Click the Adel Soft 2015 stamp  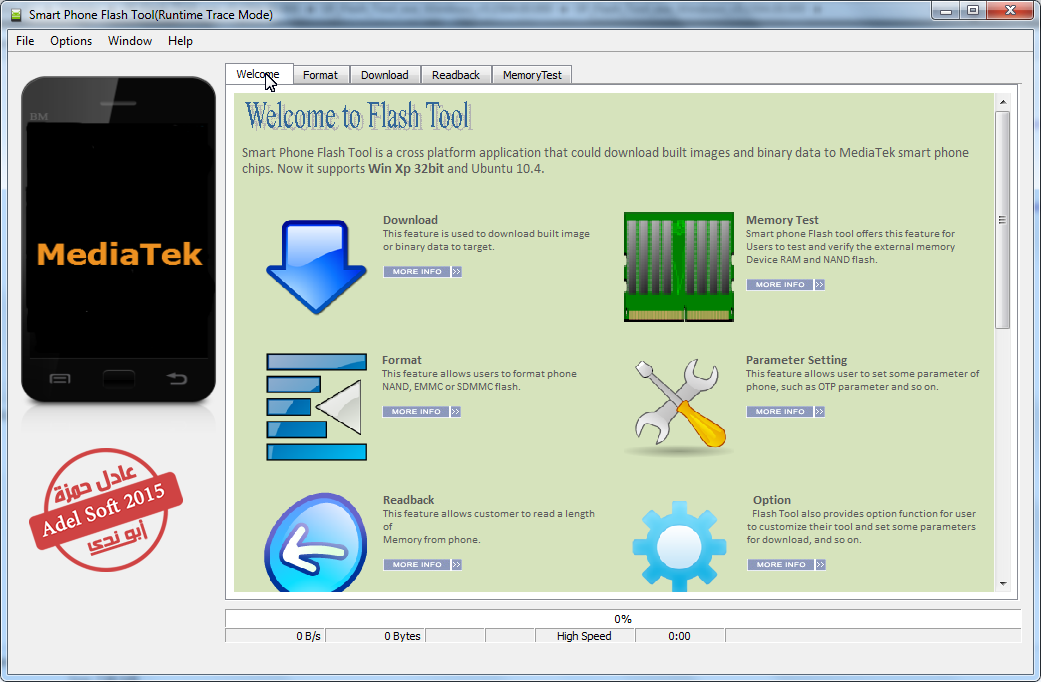pos(106,509)
